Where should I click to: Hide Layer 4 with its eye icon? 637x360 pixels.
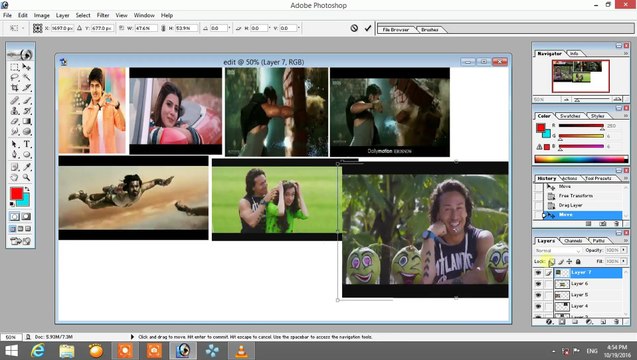coord(538,306)
